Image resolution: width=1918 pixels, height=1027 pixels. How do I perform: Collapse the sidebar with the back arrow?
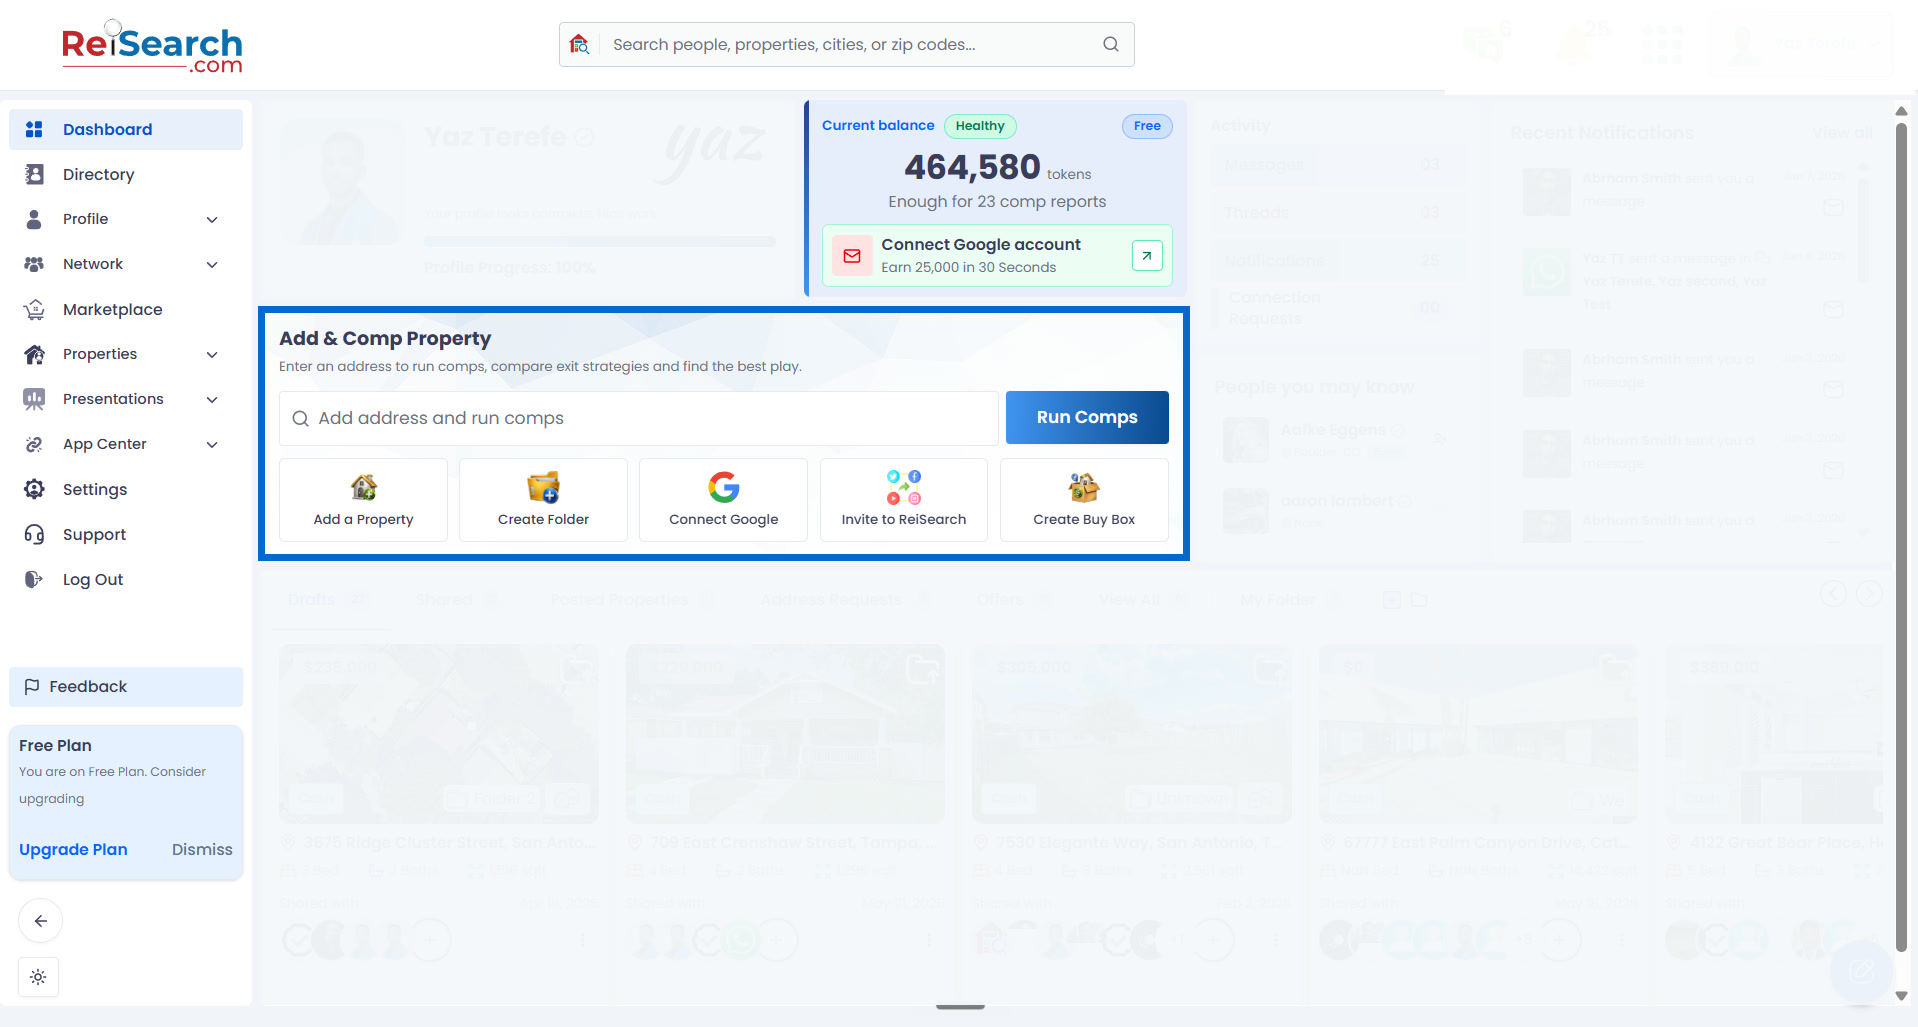point(40,921)
